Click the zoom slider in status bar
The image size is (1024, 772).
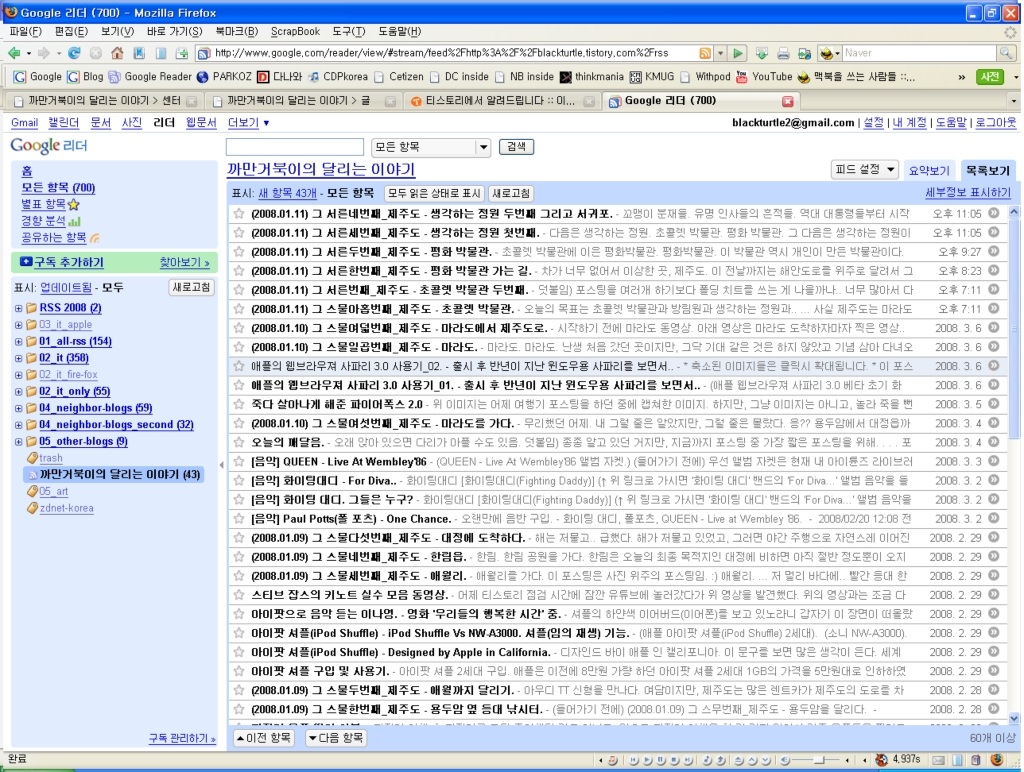(818, 760)
